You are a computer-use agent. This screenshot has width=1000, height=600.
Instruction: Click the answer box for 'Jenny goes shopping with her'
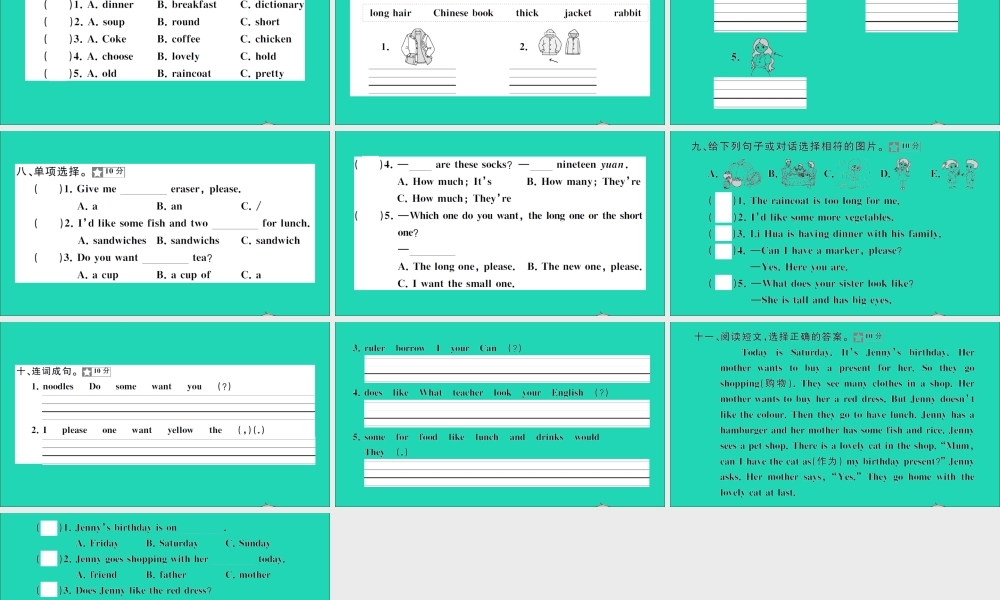click(x=49, y=559)
